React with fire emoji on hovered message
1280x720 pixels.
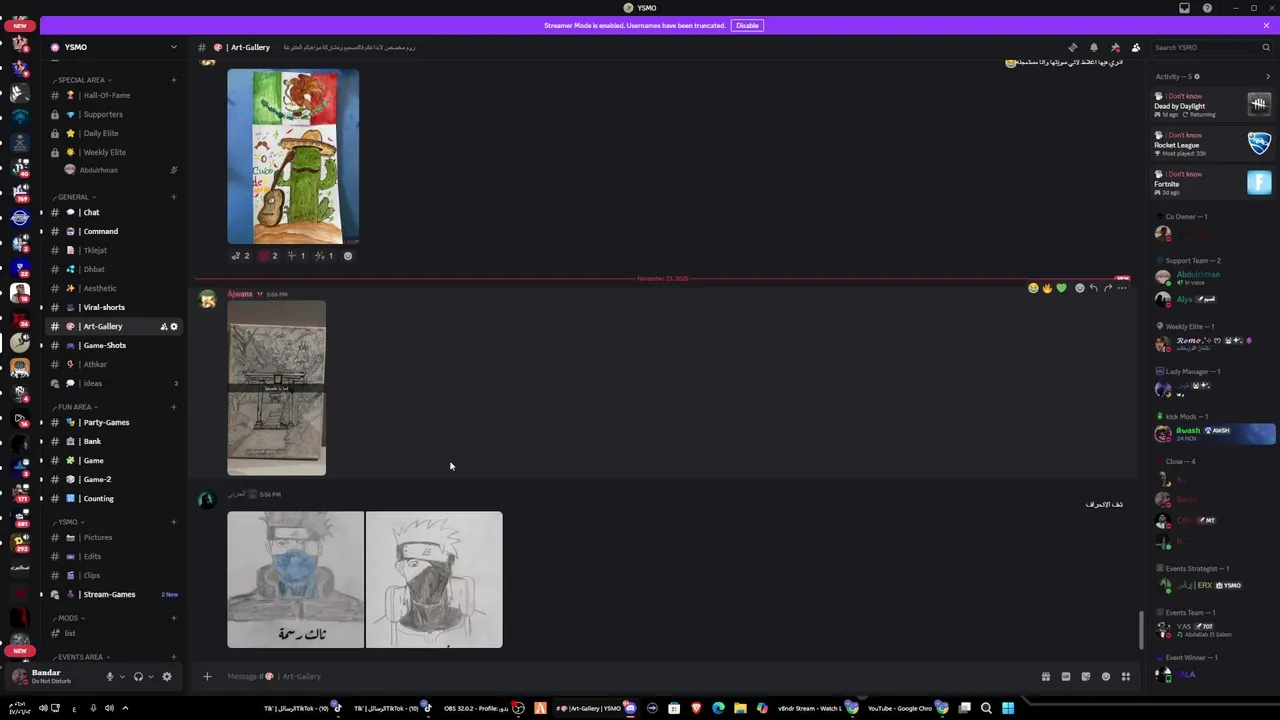(1047, 288)
